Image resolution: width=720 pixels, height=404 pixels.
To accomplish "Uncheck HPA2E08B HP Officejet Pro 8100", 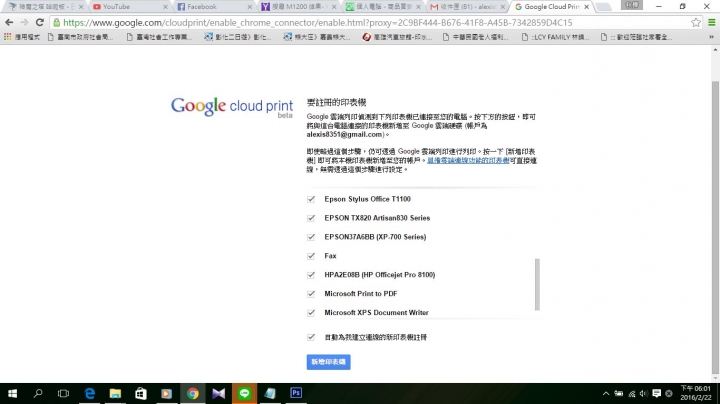I will (311, 275).
